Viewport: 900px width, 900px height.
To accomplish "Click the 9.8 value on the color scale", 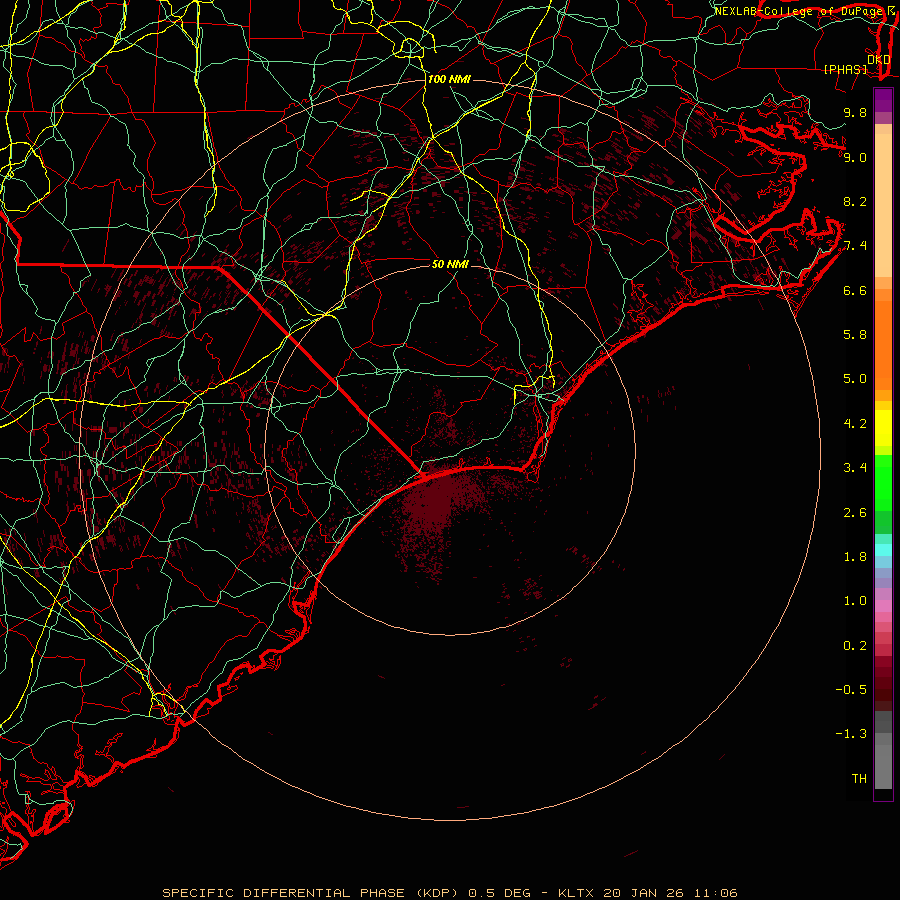I will (855, 112).
